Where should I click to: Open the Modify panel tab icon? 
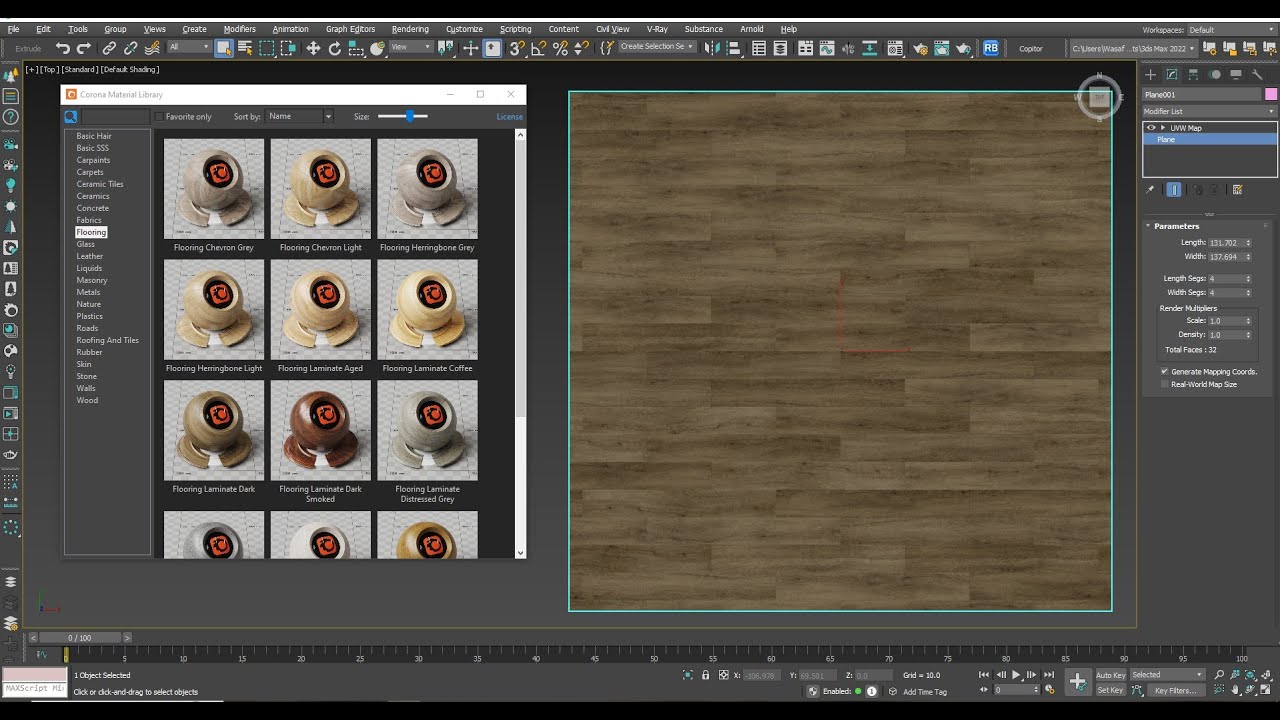(1172, 74)
